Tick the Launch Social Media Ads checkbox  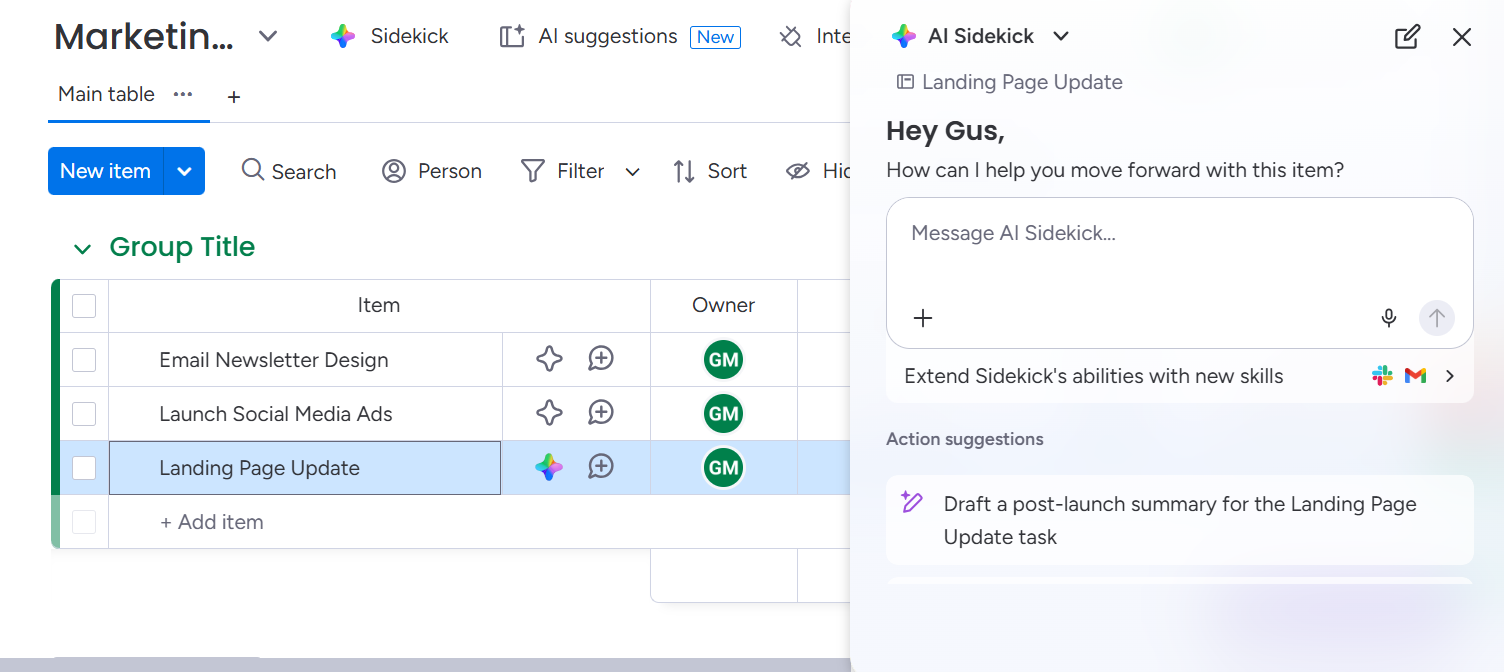(84, 414)
